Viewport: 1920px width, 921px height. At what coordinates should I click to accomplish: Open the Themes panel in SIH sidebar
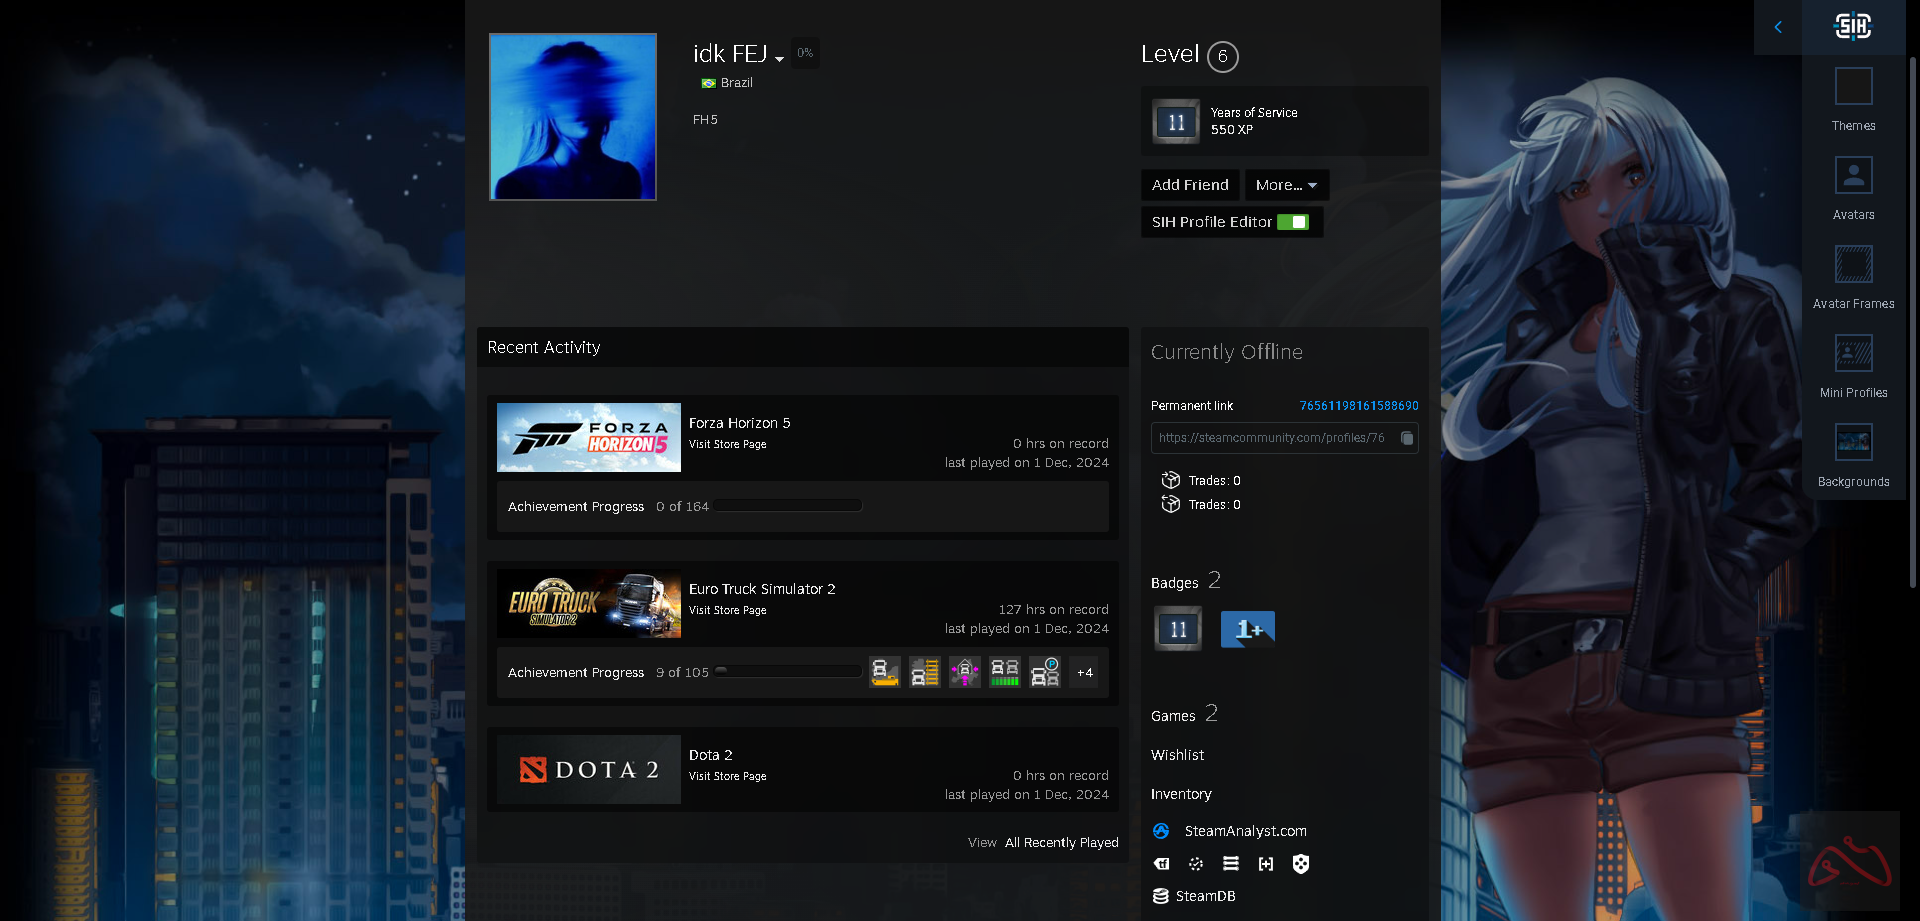pyautogui.click(x=1853, y=98)
